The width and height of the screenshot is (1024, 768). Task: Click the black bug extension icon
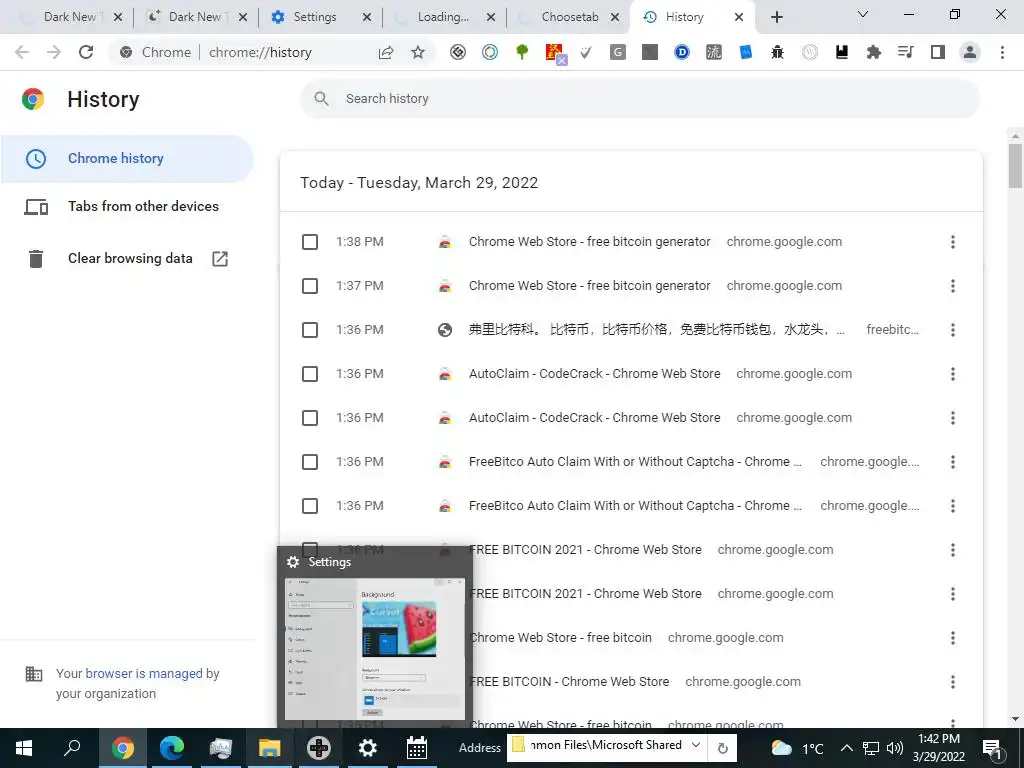click(x=777, y=52)
